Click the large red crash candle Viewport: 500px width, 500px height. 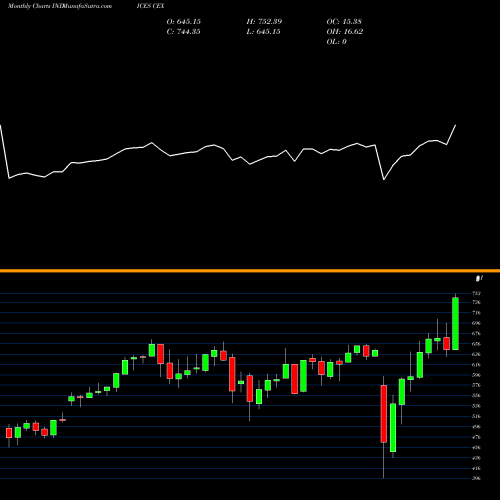click(384, 414)
